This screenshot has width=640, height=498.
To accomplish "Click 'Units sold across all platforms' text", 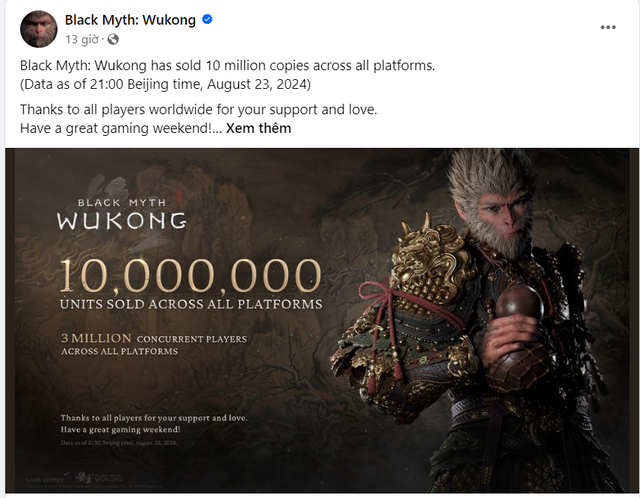I will [x=190, y=303].
